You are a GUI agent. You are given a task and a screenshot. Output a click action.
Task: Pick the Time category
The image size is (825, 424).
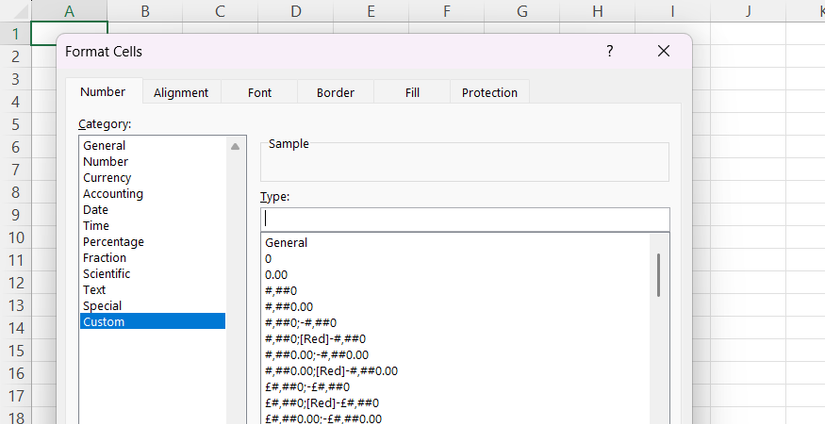(x=153, y=226)
